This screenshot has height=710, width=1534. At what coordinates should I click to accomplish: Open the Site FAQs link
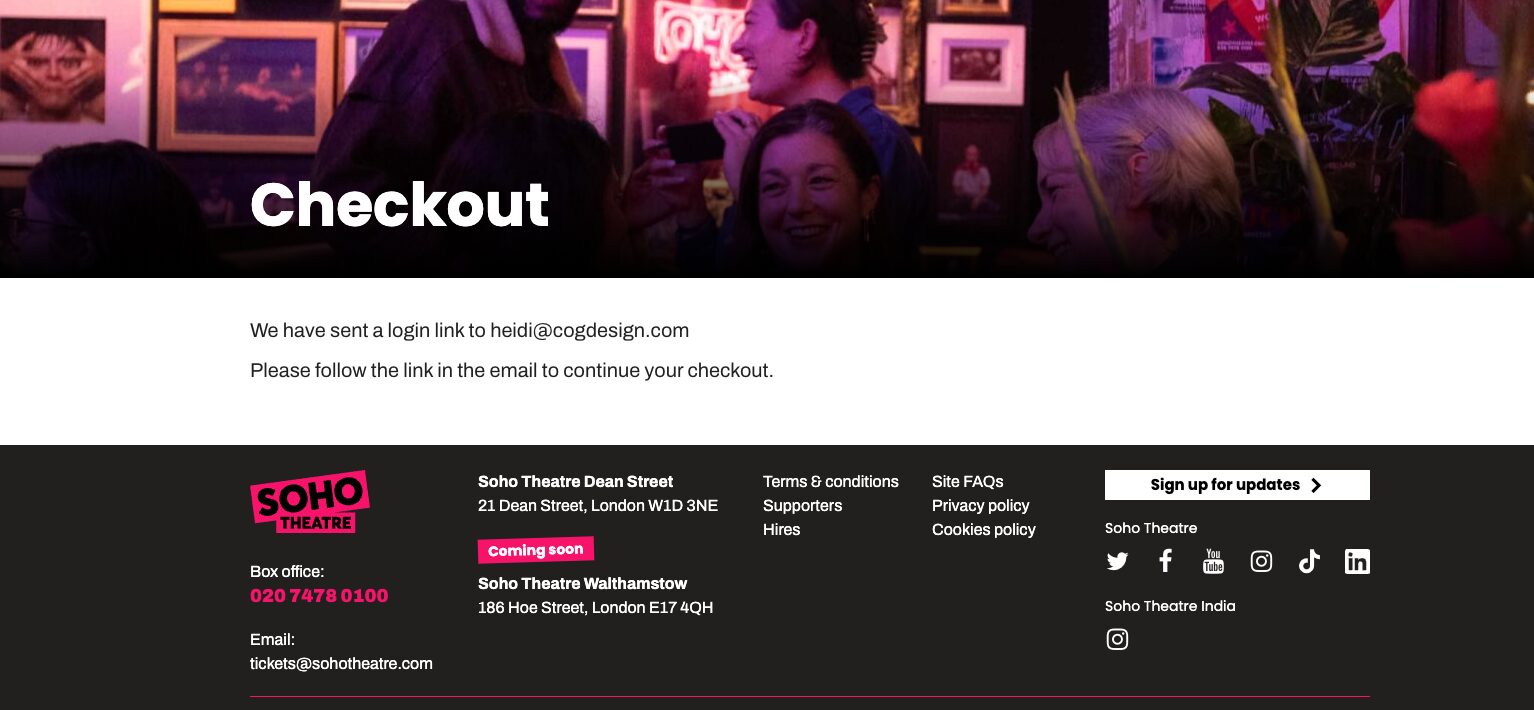point(967,482)
